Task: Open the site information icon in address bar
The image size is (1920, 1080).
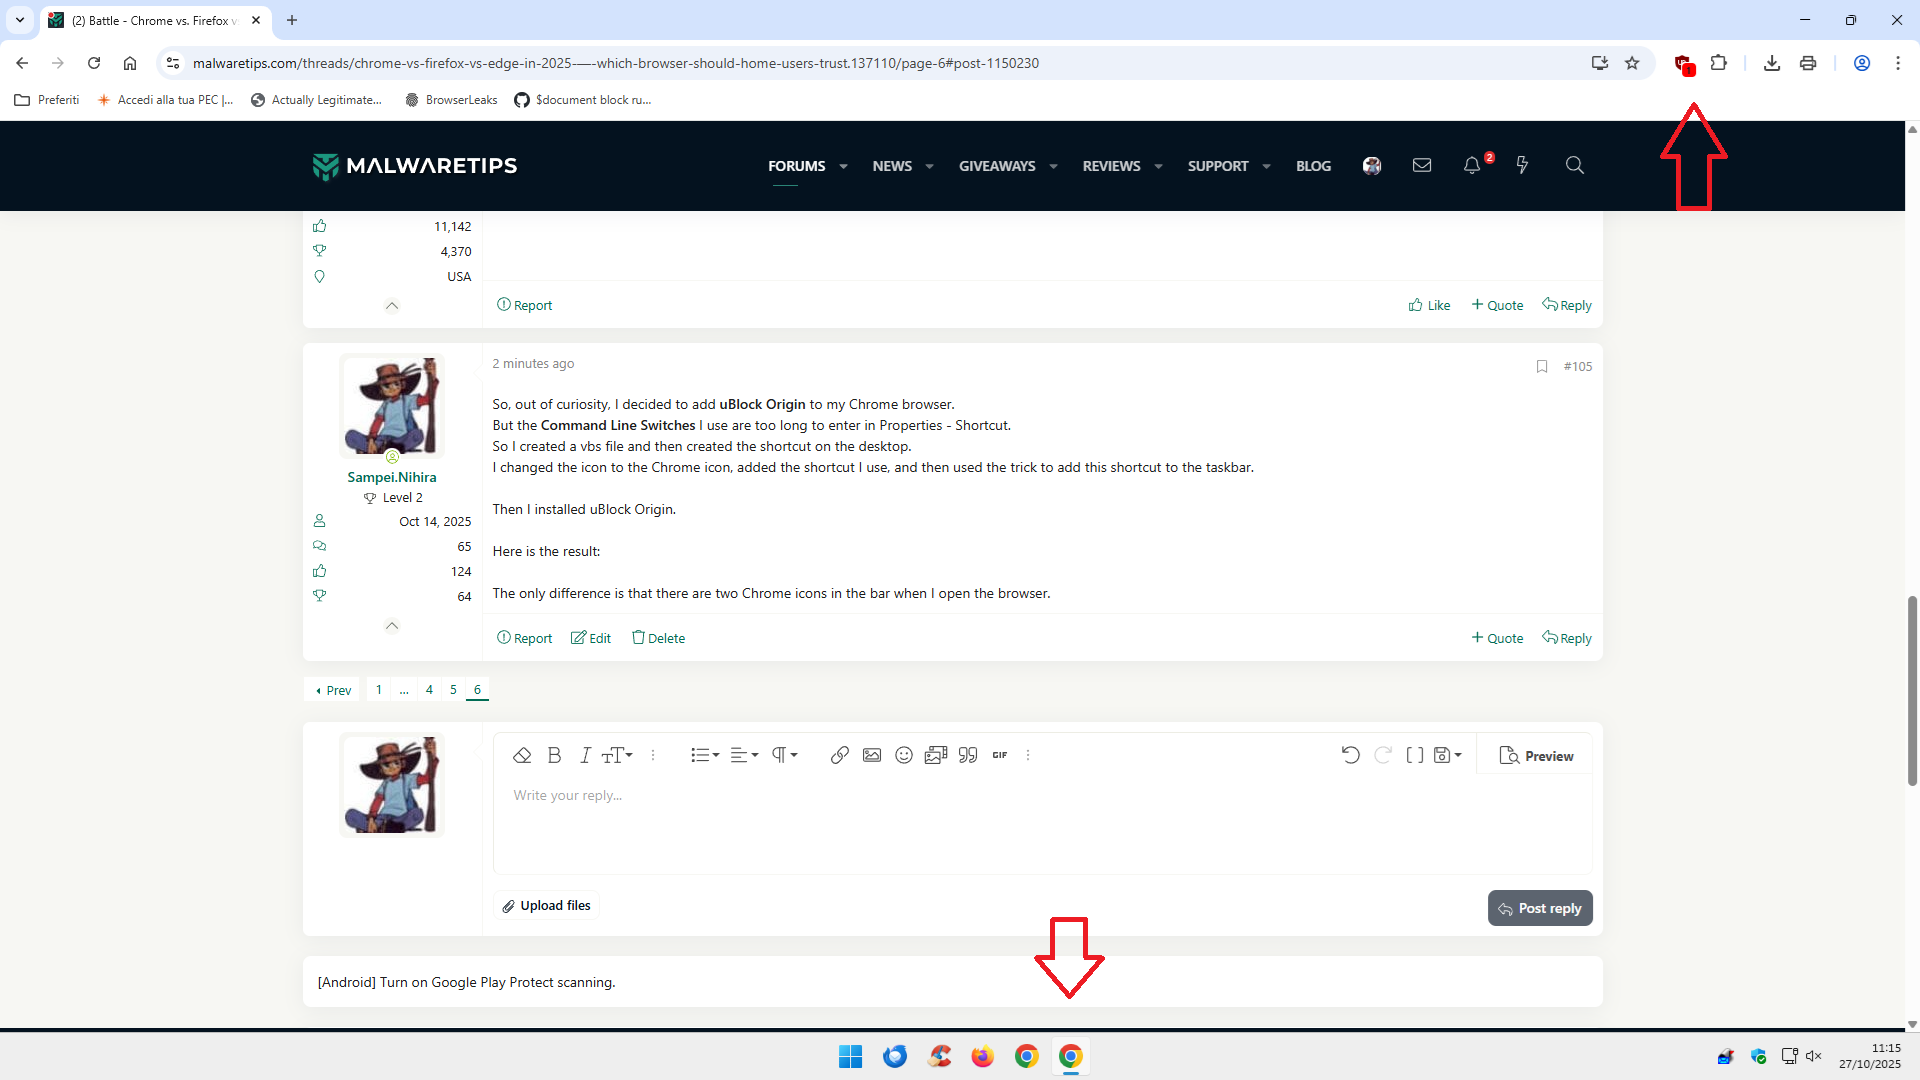Action: (173, 63)
